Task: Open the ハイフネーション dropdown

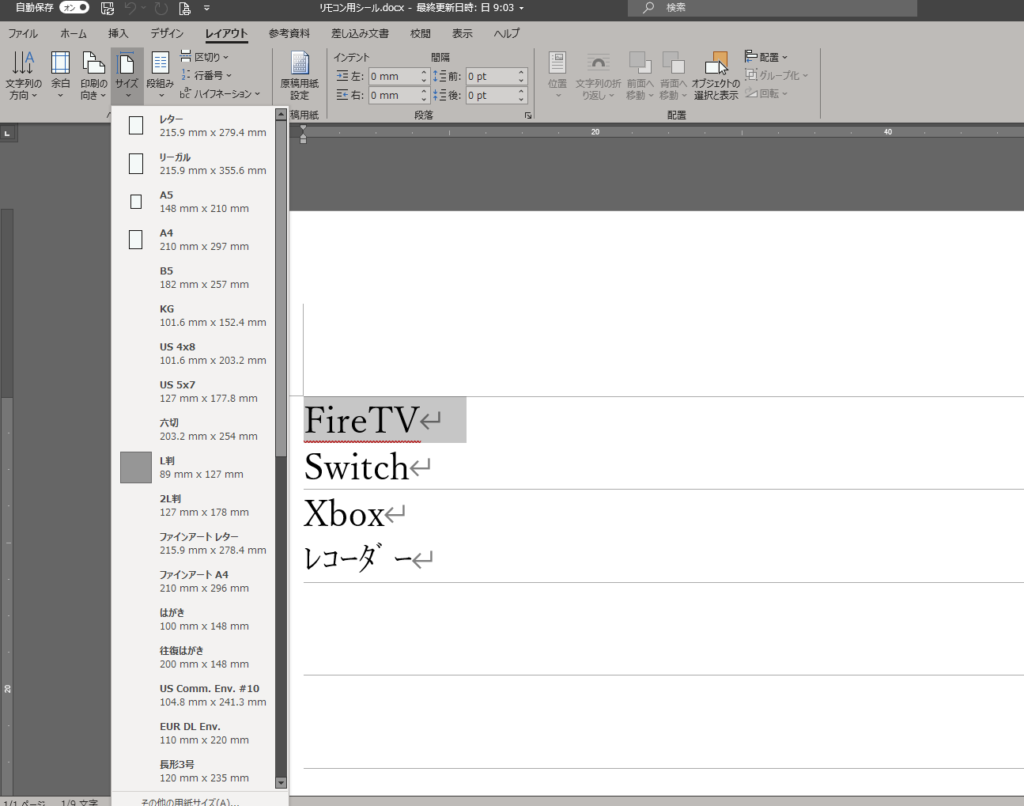Action: [x=220, y=93]
